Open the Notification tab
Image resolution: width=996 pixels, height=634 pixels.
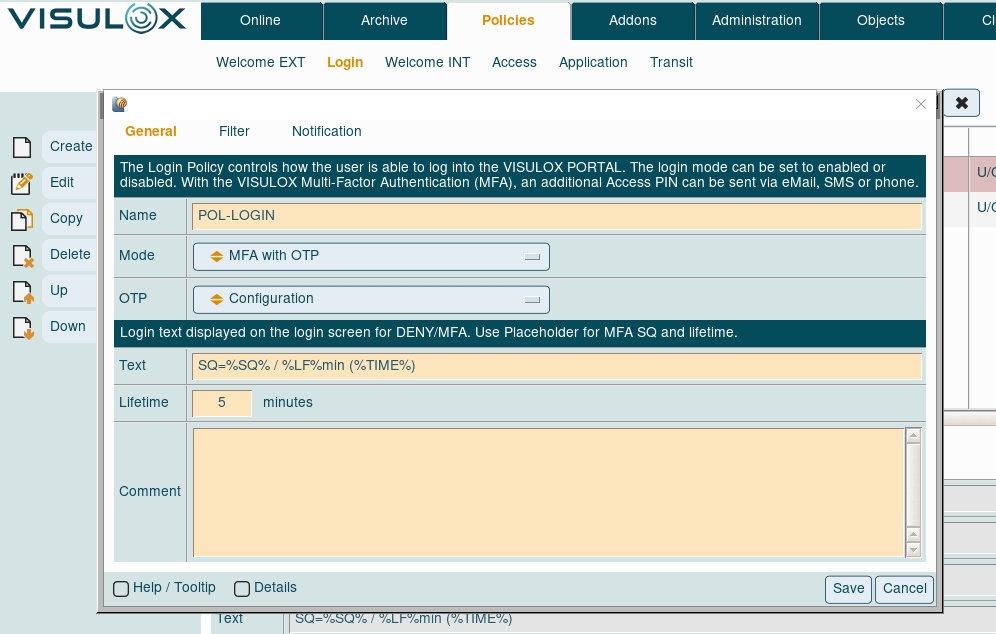[x=326, y=131]
